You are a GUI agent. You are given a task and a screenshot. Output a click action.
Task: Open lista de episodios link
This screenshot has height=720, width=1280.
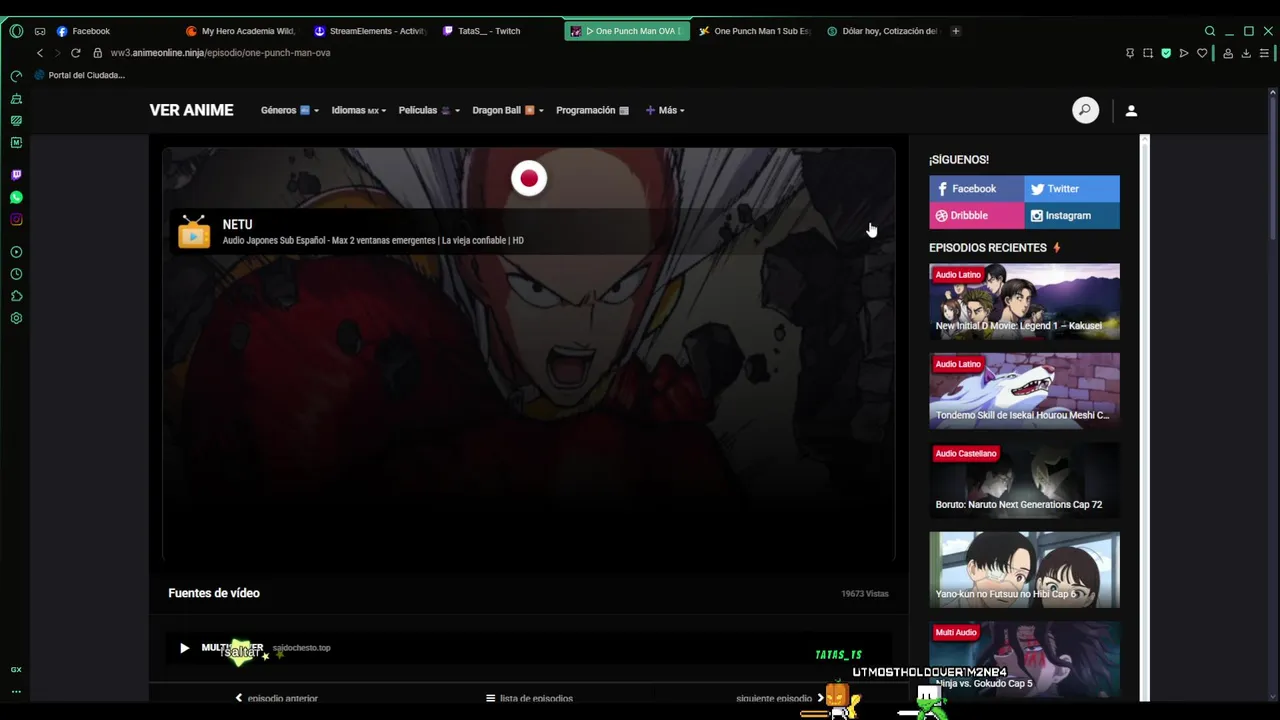tap(529, 698)
